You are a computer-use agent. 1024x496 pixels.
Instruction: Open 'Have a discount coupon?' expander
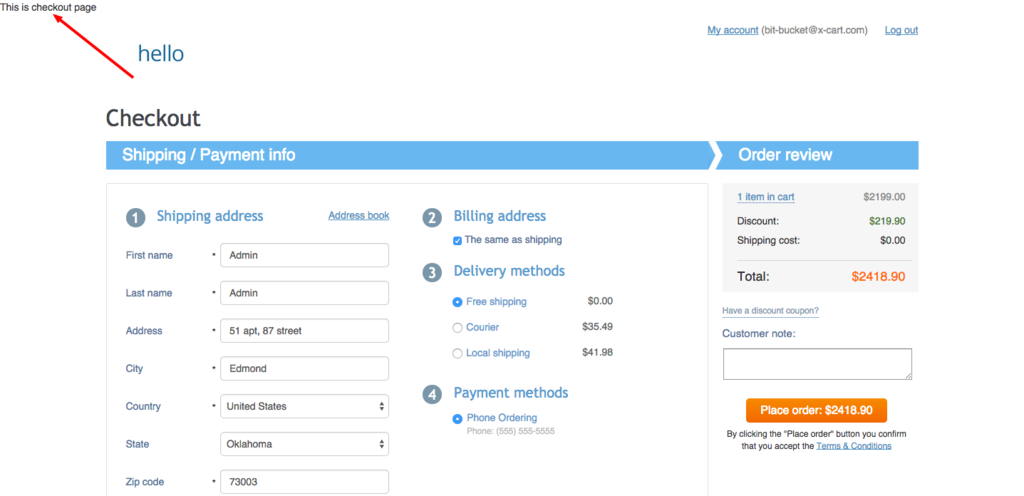pos(770,311)
